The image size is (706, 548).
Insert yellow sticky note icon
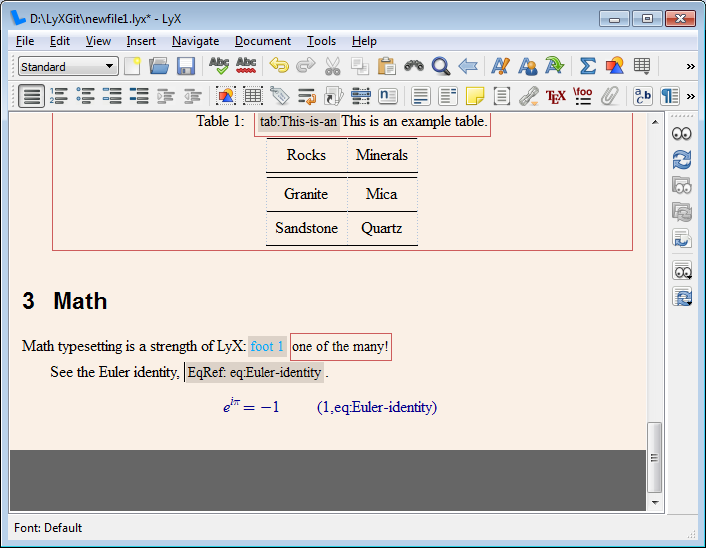pos(475,96)
